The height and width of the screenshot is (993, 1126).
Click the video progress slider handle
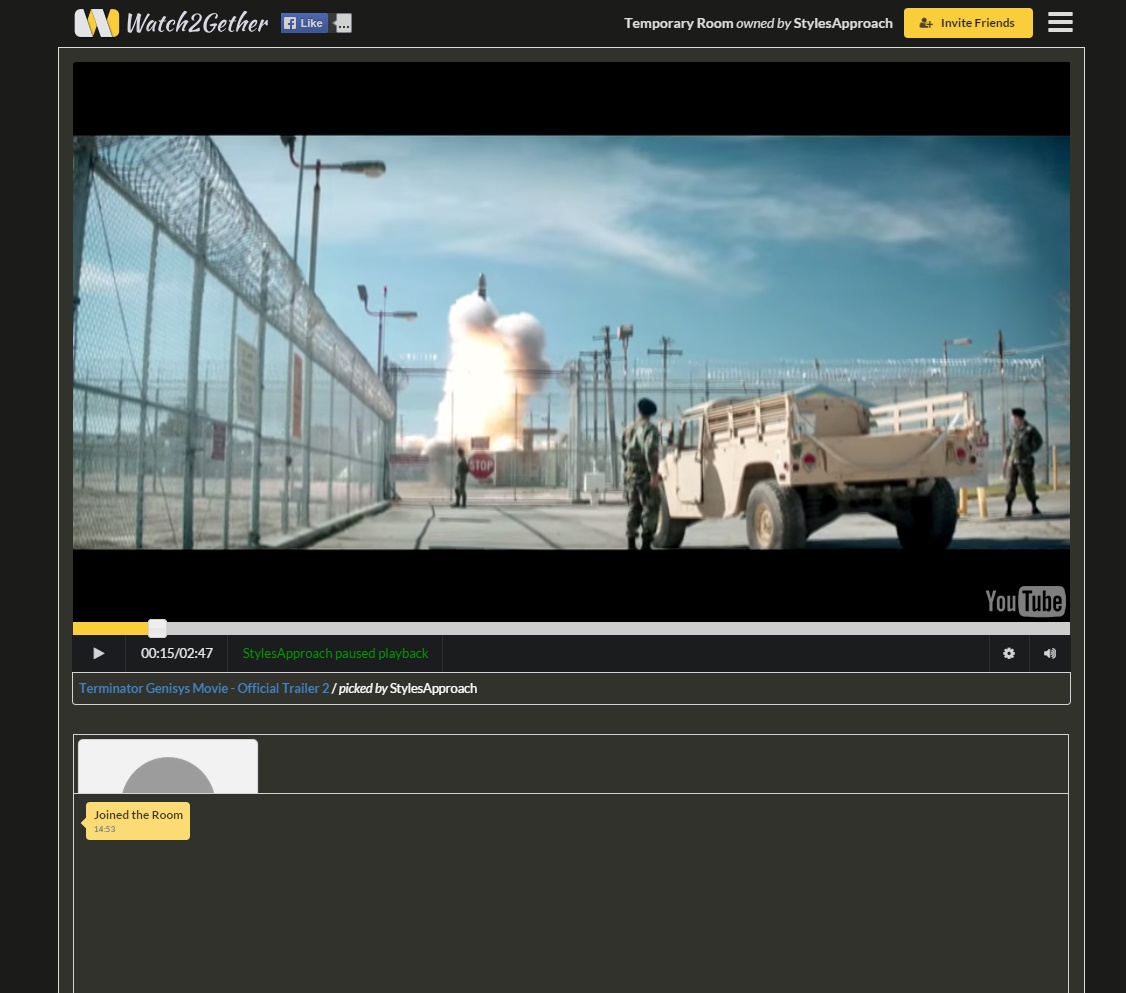[157, 628]
